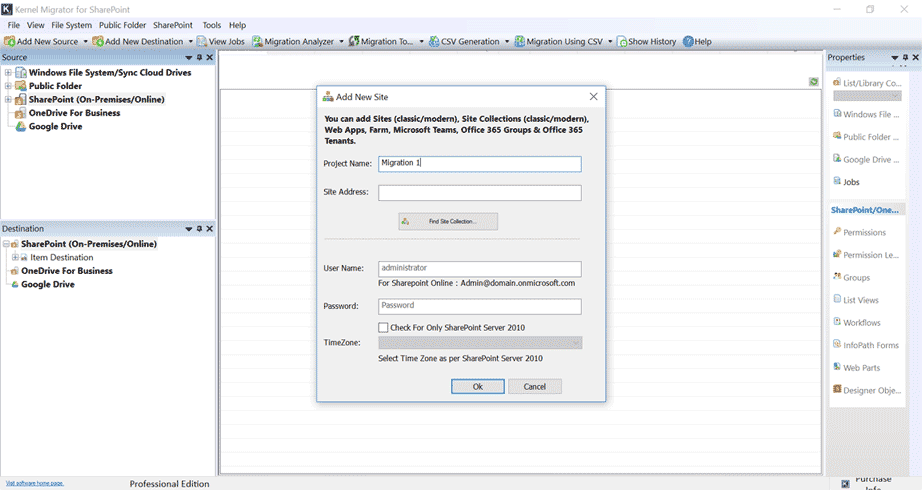Click Cancel in Add New Site dialog
This screenshot has width=922, height=490.
[535, 386]
